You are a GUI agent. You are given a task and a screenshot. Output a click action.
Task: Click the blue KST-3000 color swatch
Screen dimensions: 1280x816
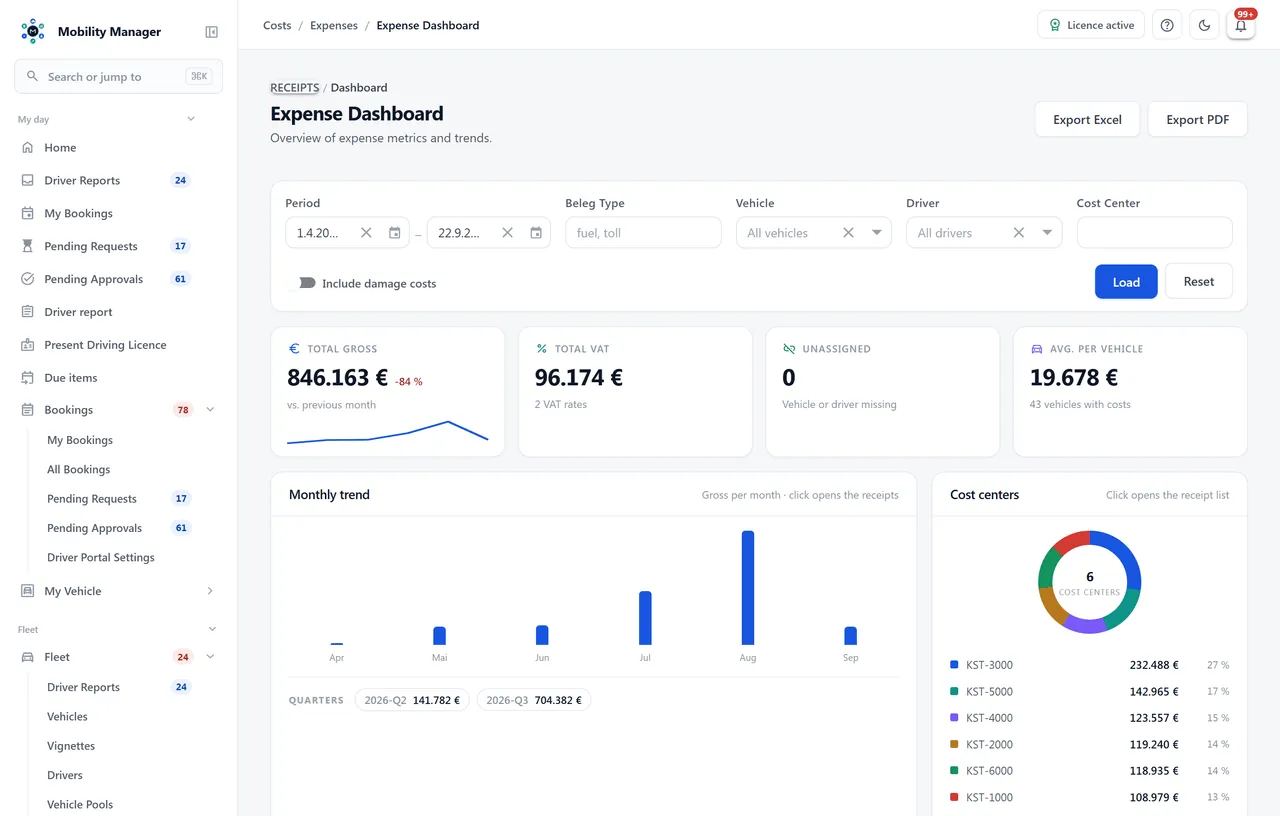tap(954, 665)
